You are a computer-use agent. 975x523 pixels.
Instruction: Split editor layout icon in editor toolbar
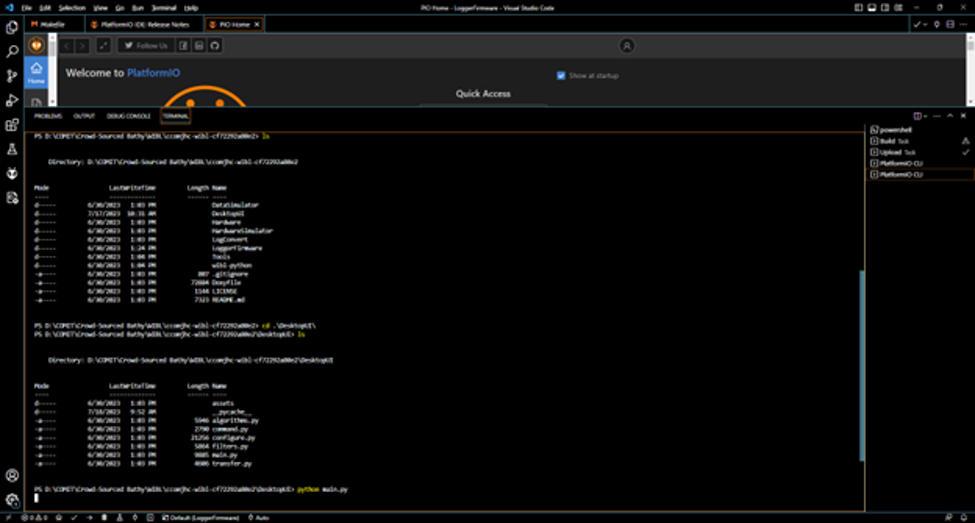pyautogui.click(x=950, y=24)
